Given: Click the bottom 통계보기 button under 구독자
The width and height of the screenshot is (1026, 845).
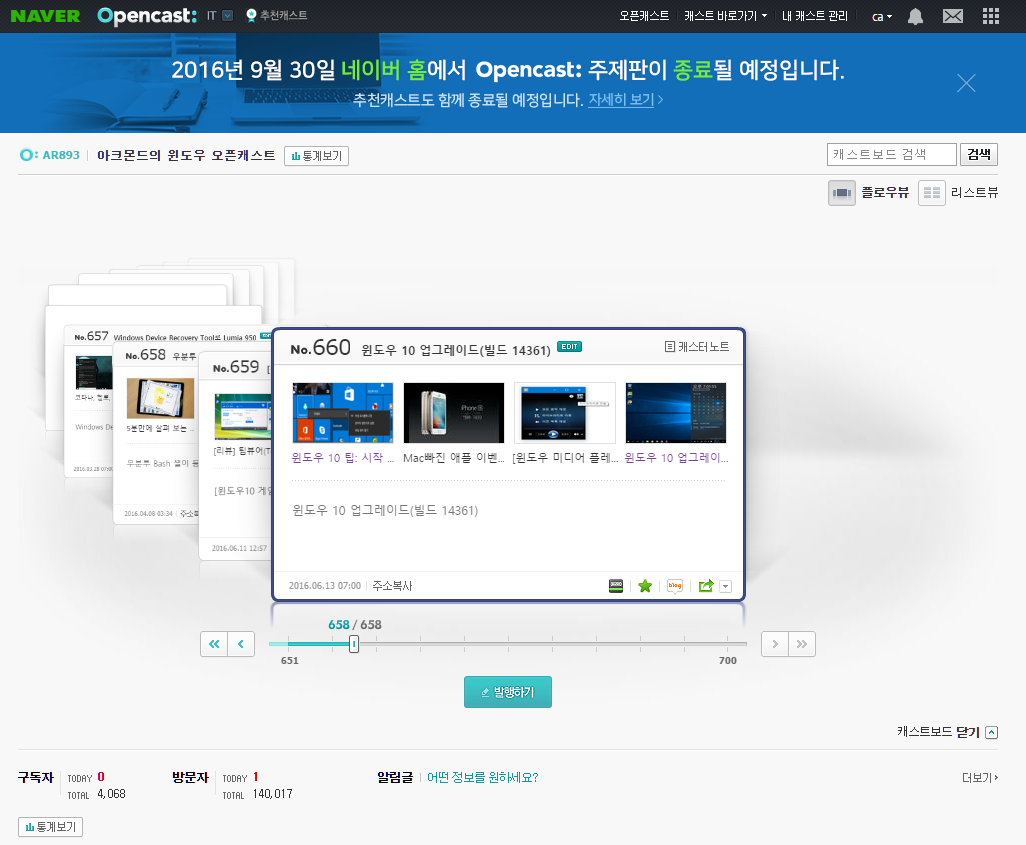Looking at the screenshot, I should (50, 827).
